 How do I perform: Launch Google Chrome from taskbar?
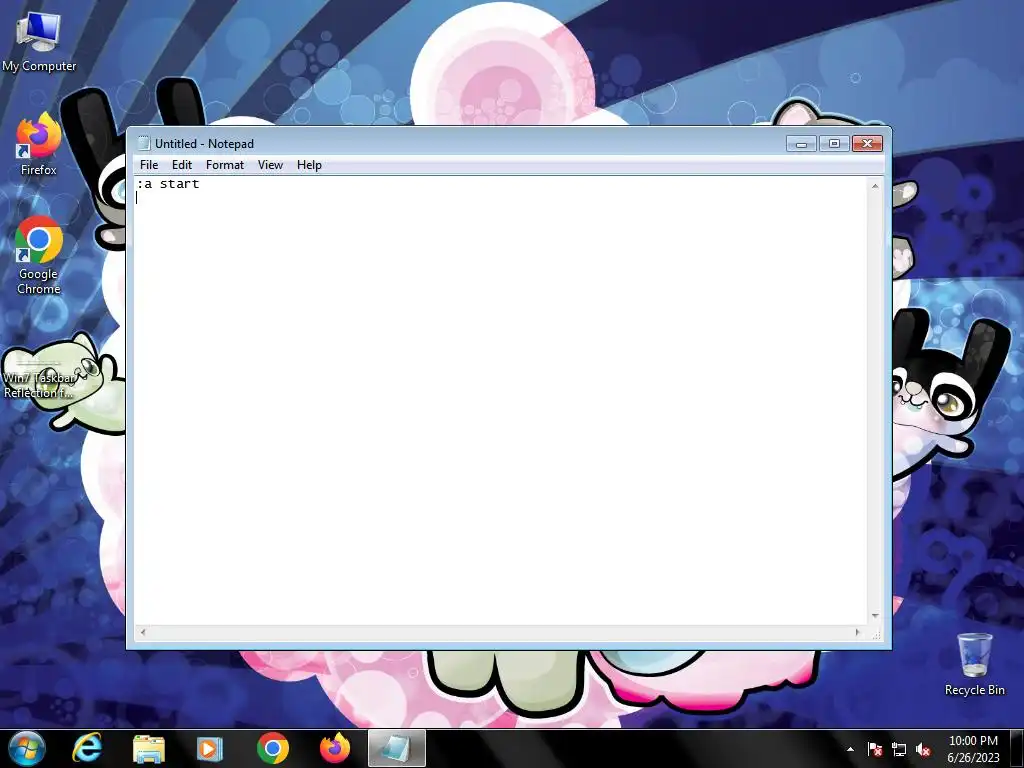[273, 748]
